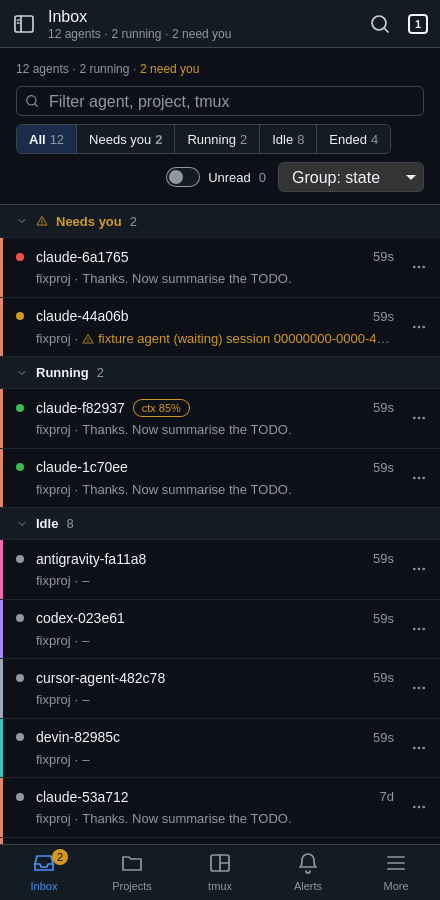Focus the Filter agent, project, tmux field
Screen dimensions: 440x900
pos(220,102)
